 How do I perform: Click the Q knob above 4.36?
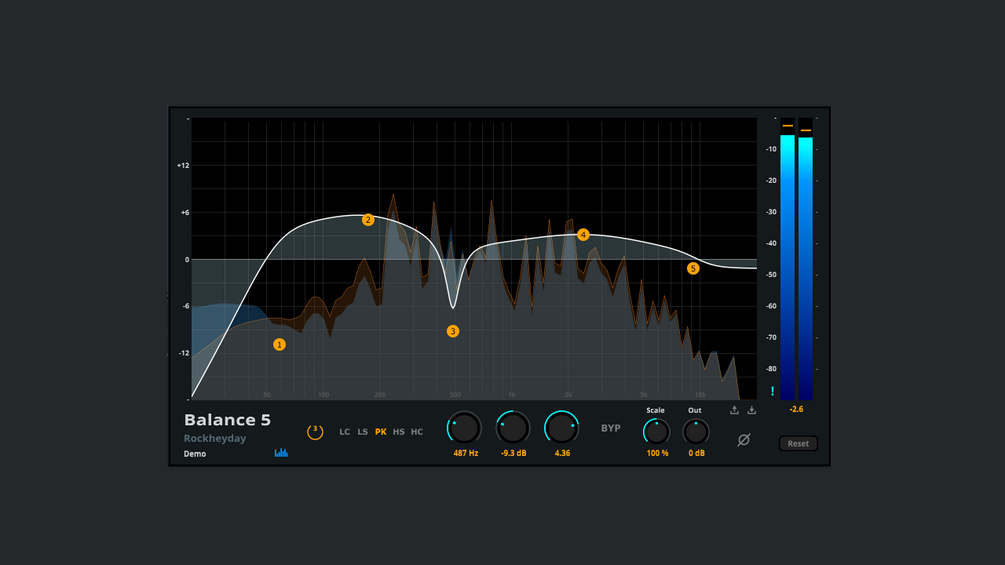[x=561, y=428]
